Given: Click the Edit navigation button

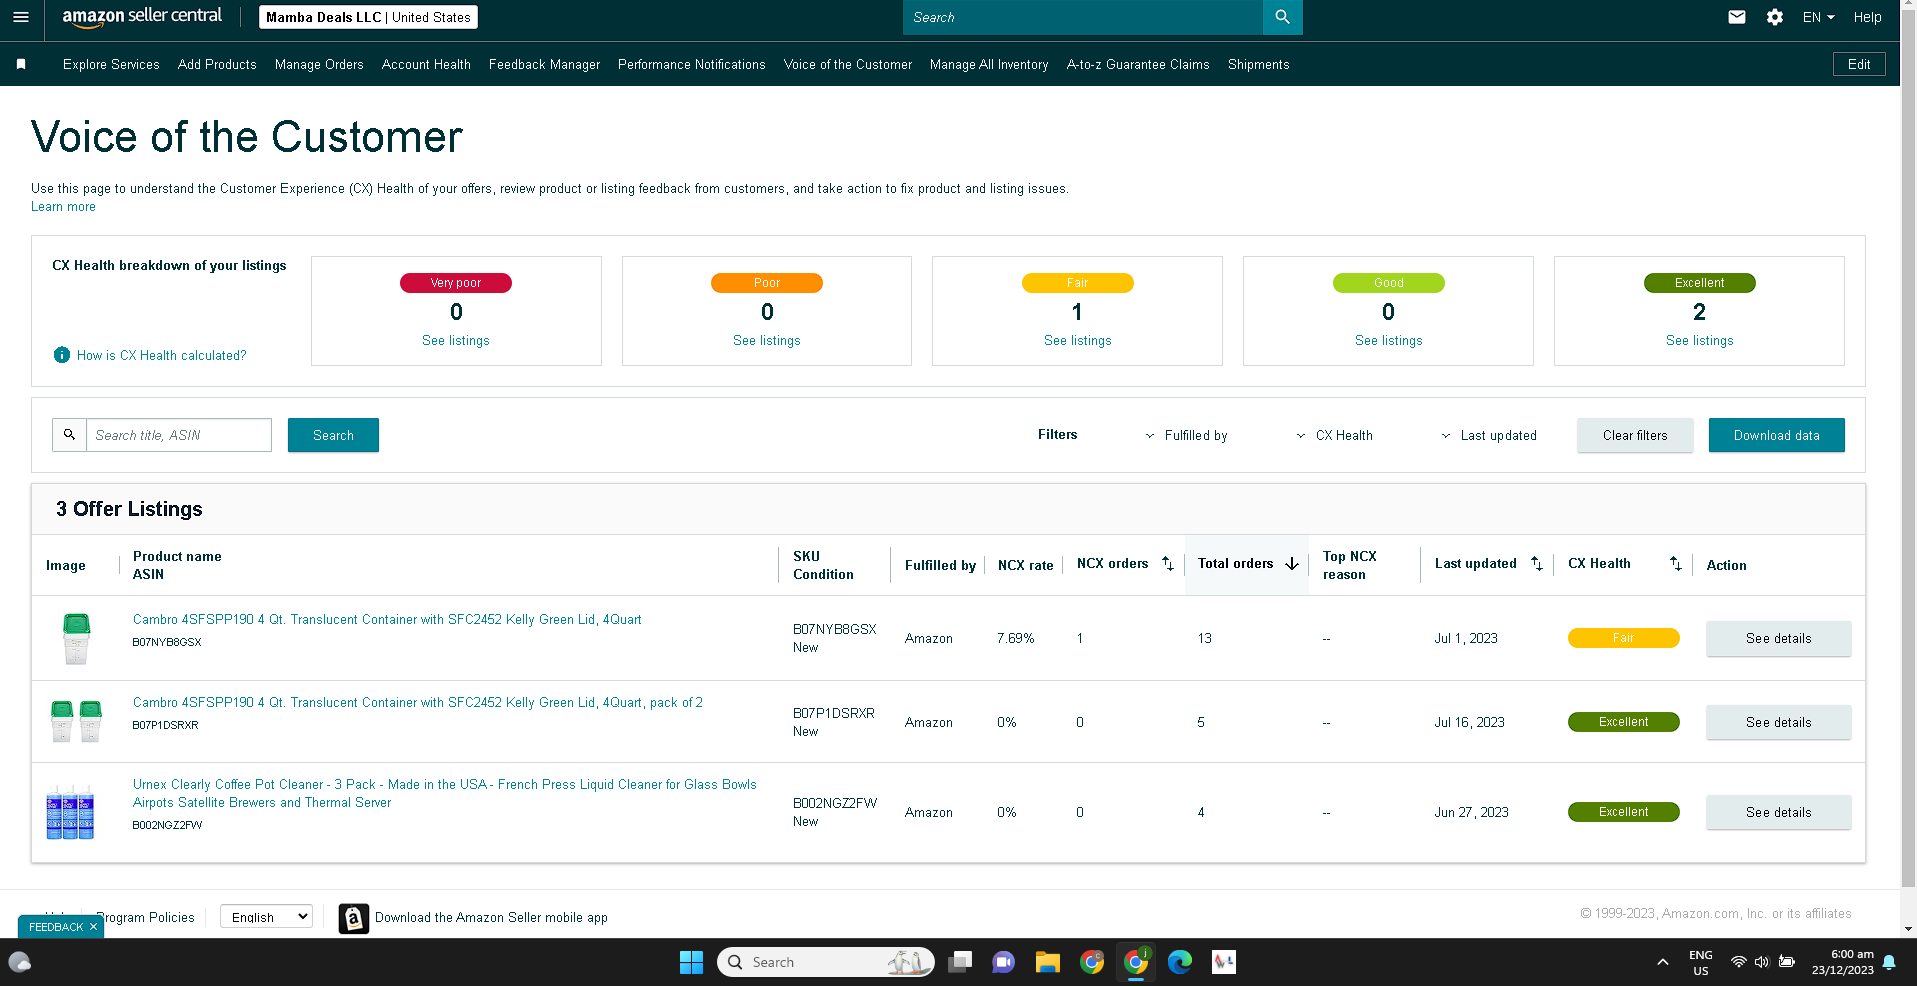Looking at the screenshot, I should [x=1859, y=64].
